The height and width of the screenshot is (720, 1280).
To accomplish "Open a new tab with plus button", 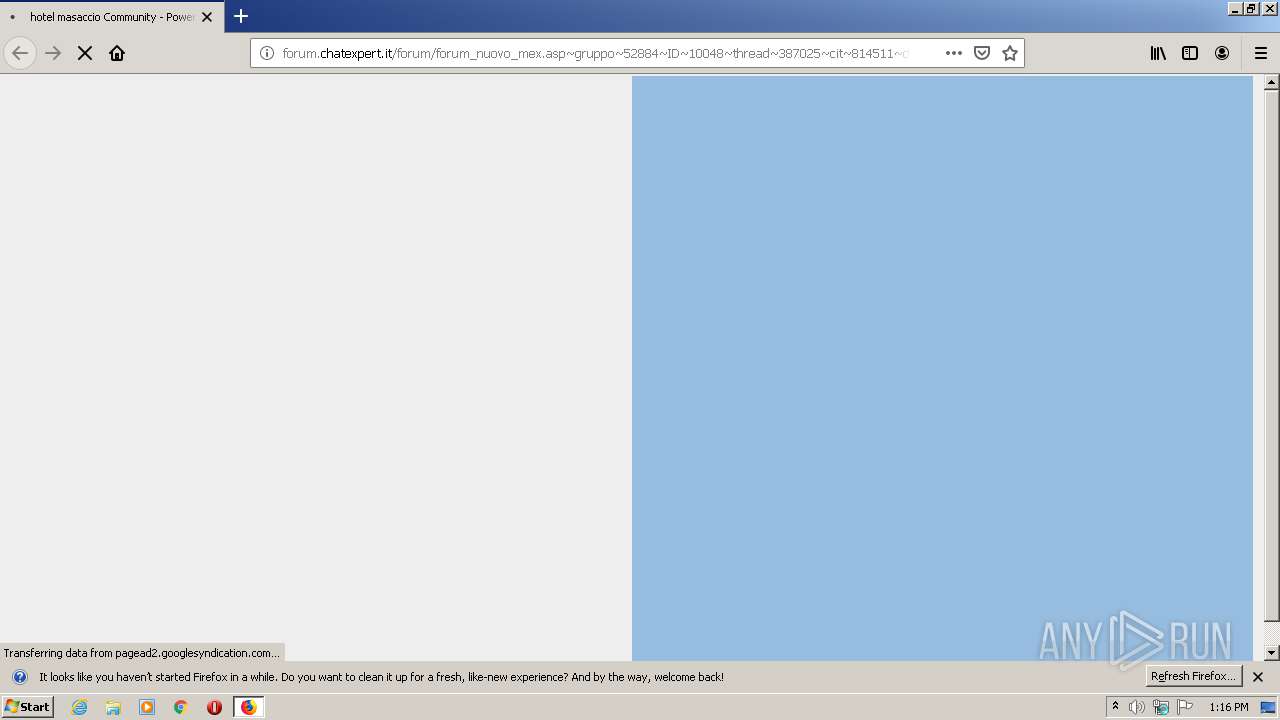I will coord(241,16).
